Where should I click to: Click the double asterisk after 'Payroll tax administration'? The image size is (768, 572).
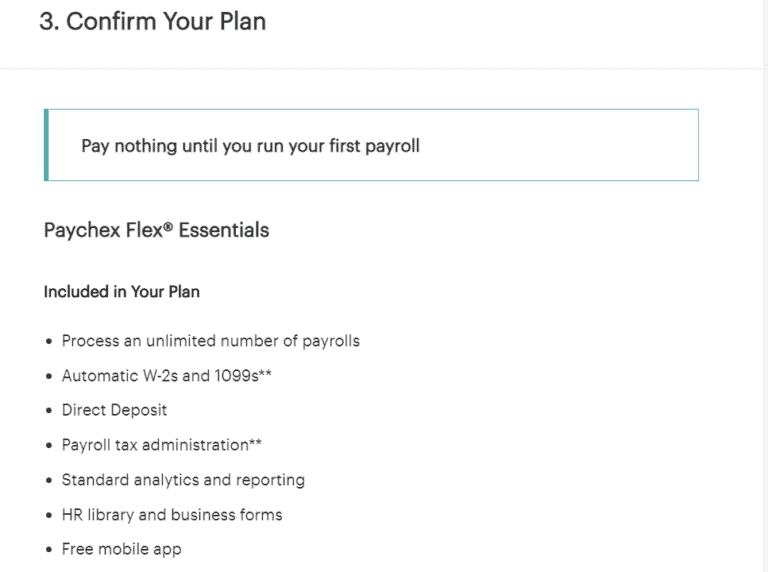pyautogui.click(x=256, y=443)
